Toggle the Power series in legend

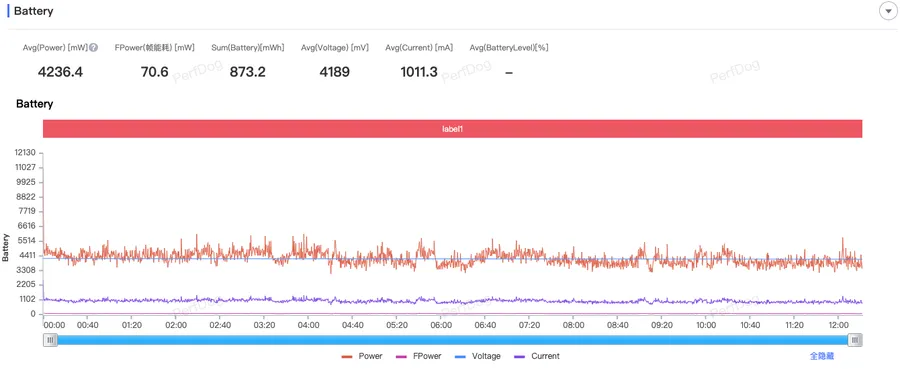point(362,356)
